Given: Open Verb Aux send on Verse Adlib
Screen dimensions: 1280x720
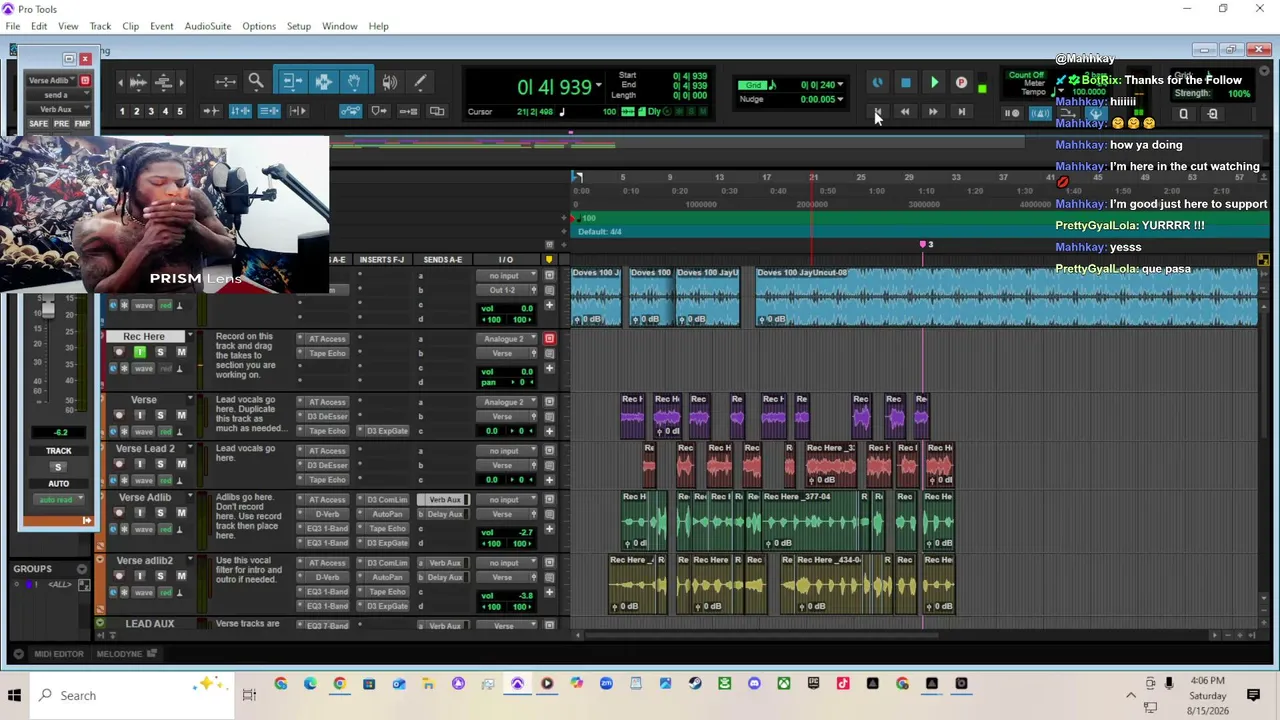Looking at the screenshot, I should [445, 500].
